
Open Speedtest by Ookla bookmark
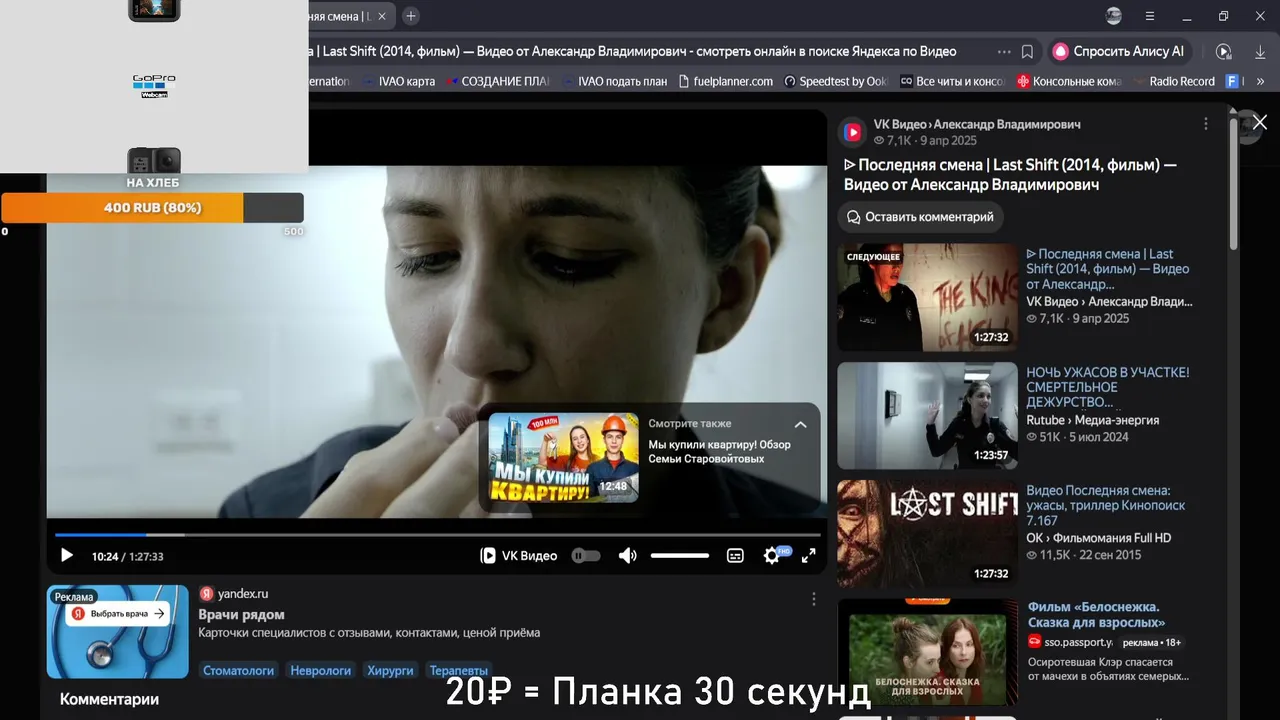click(x=836, y=81)
